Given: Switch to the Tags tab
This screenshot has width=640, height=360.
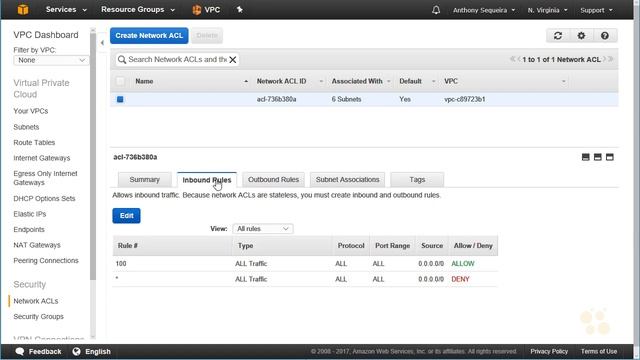Looking at the screenshot, I should [417, 180].
